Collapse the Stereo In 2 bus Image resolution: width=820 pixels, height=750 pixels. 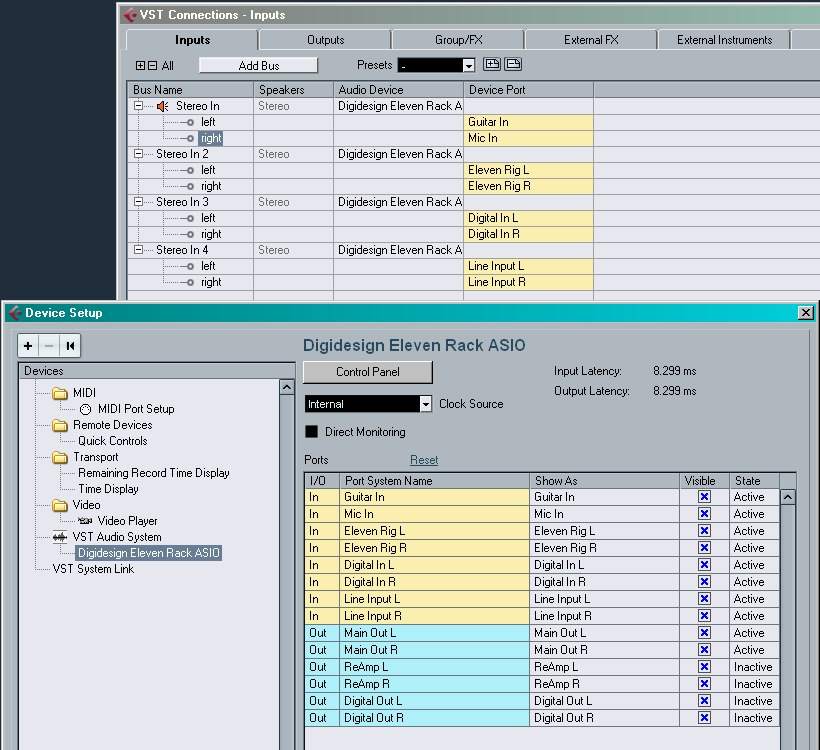pyautogui.click(x=138, y=154)
